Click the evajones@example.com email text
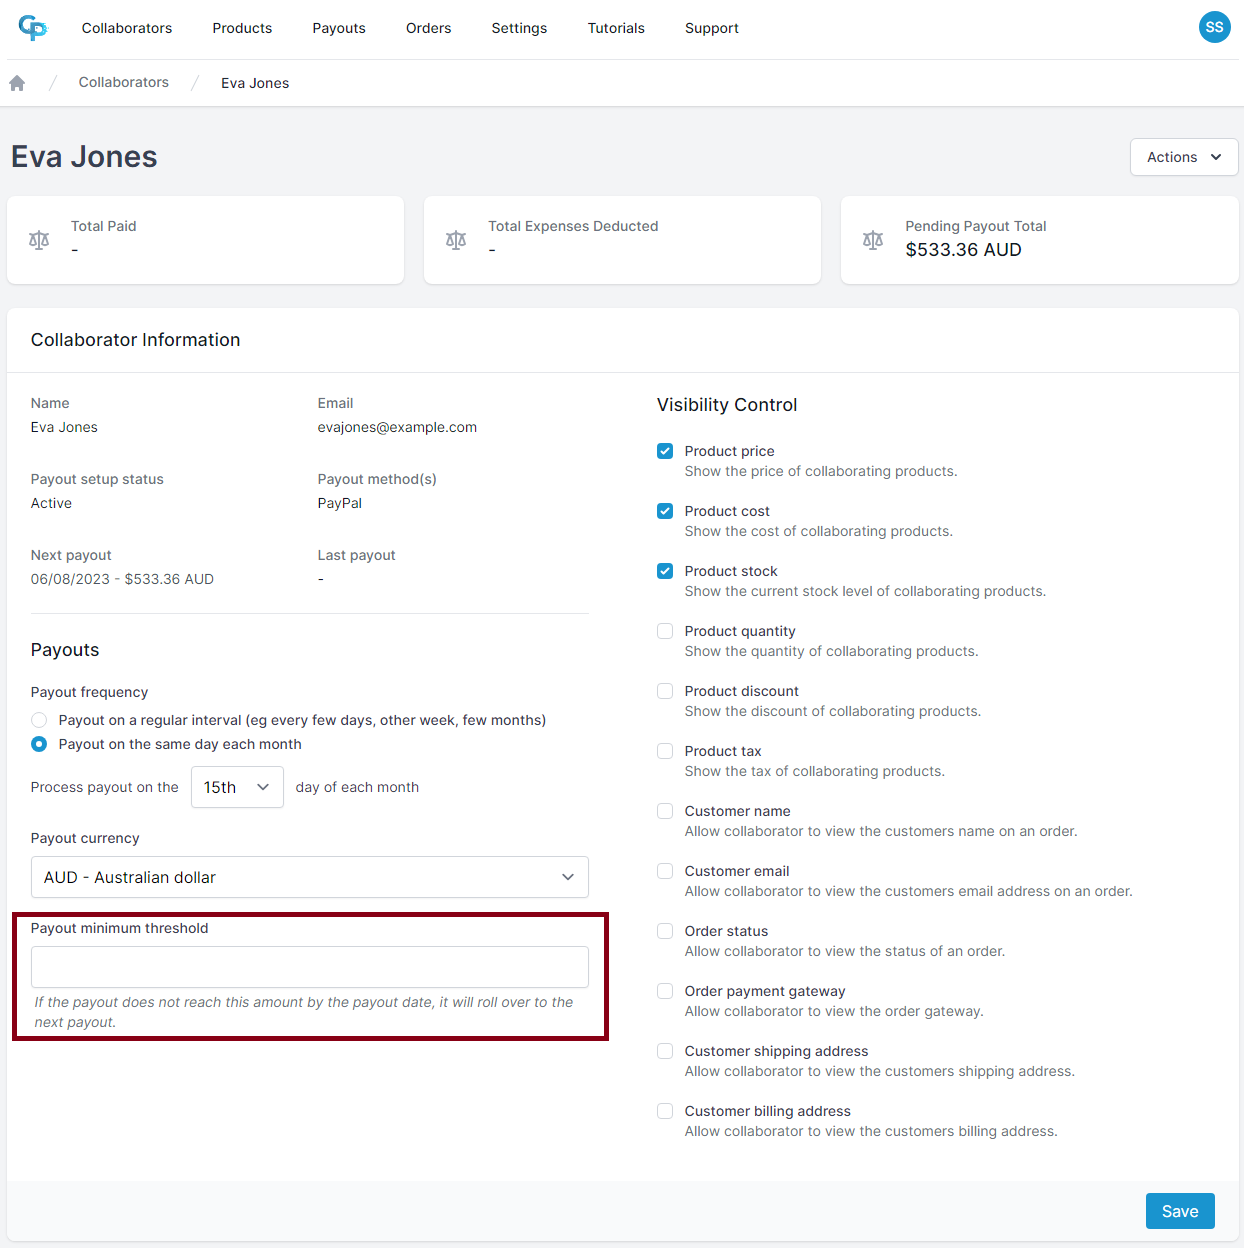Screen dimensions: 1244x1248 tap(397, 427)
